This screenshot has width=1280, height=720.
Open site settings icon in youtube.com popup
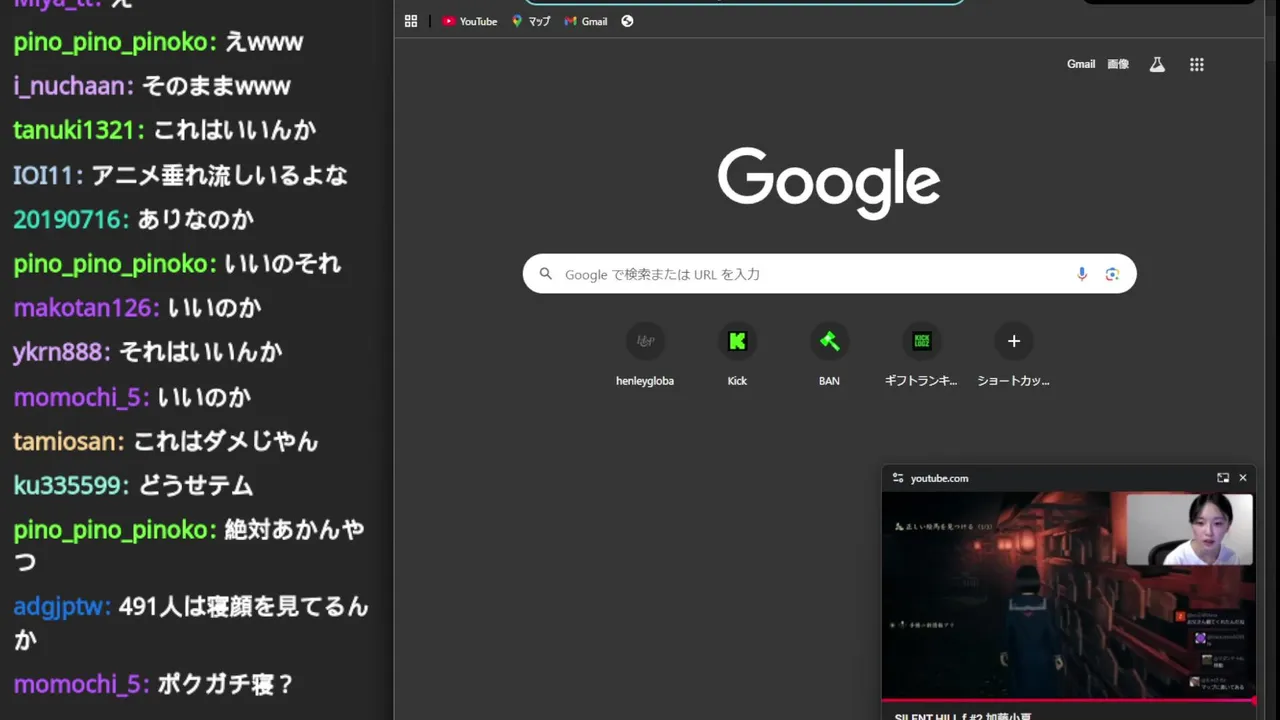click(x=898, y=478)
